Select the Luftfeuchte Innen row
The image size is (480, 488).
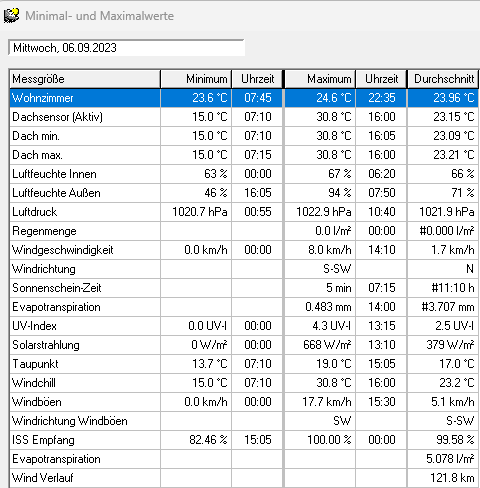coord(244,174)
